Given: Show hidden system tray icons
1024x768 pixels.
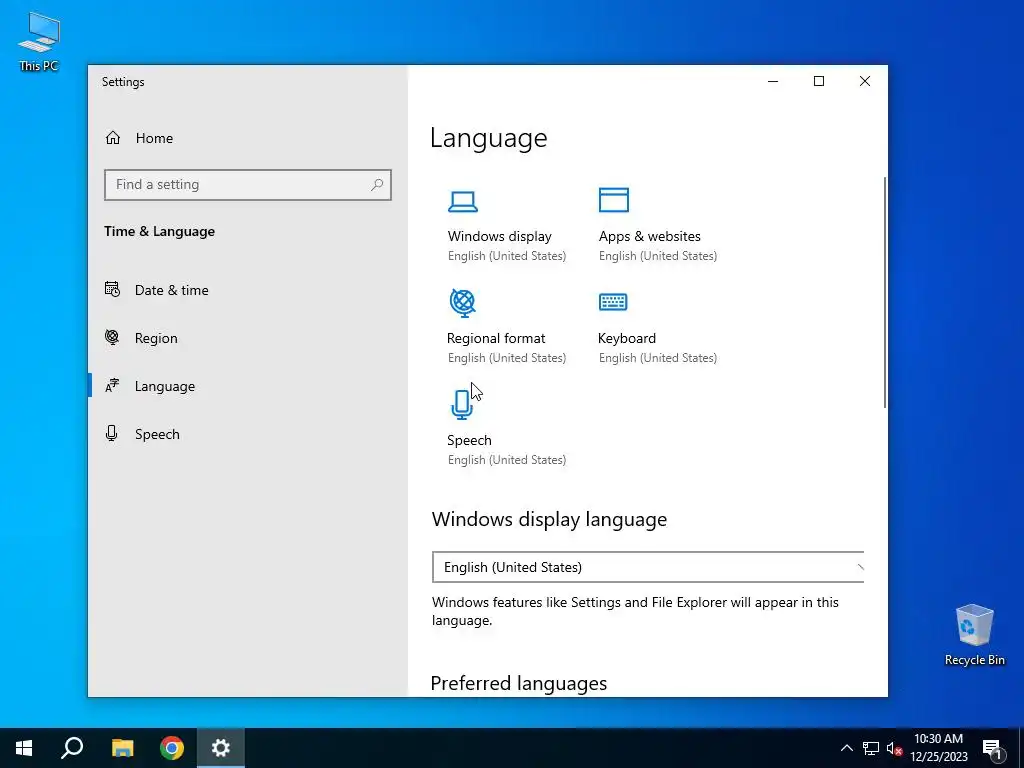Looking at the screenshot, I should 846,748.
